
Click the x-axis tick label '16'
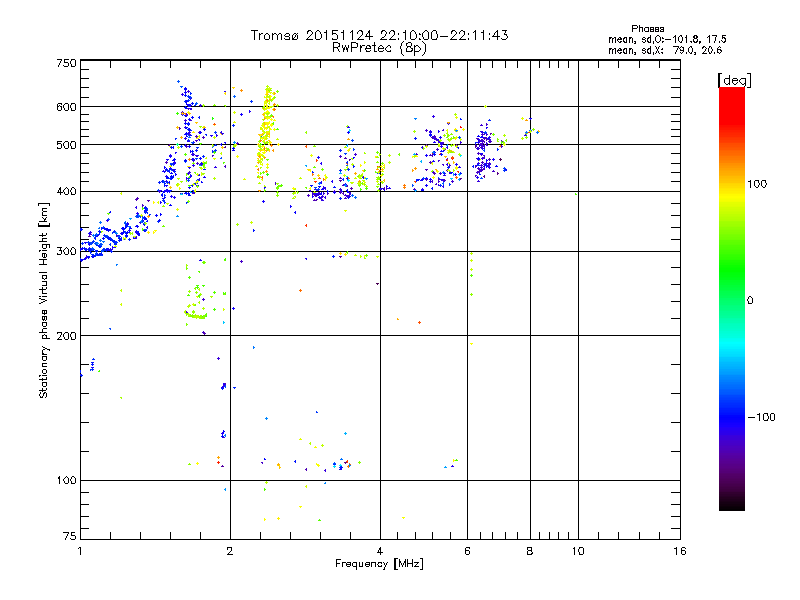tap(680, 551)
